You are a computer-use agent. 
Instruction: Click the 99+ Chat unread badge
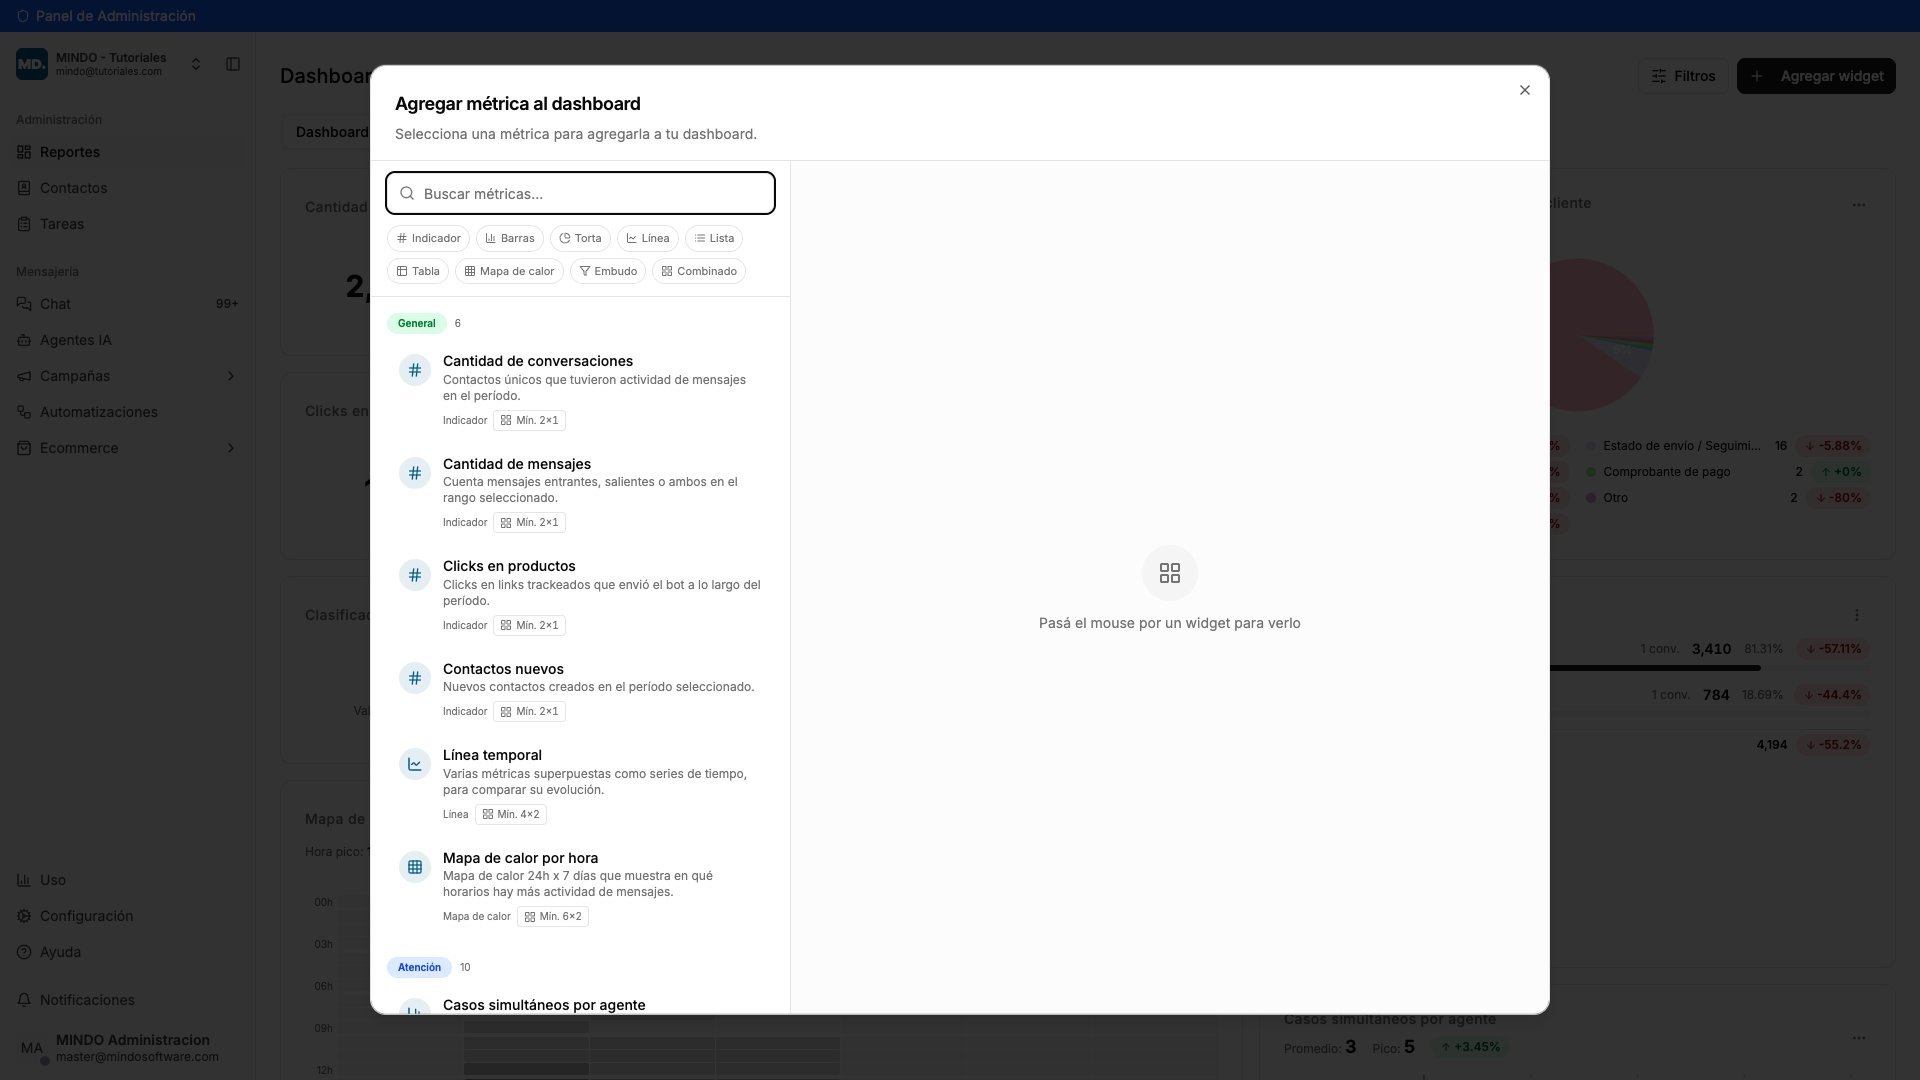pyautogui.click(x=227, y=304)
